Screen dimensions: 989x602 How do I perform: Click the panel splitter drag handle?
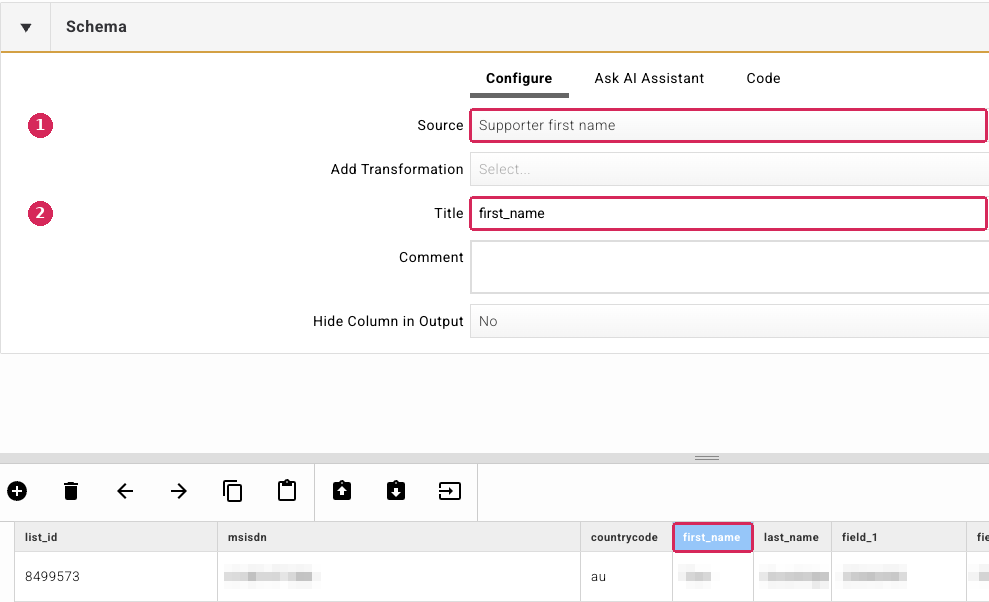pos(707,458)
